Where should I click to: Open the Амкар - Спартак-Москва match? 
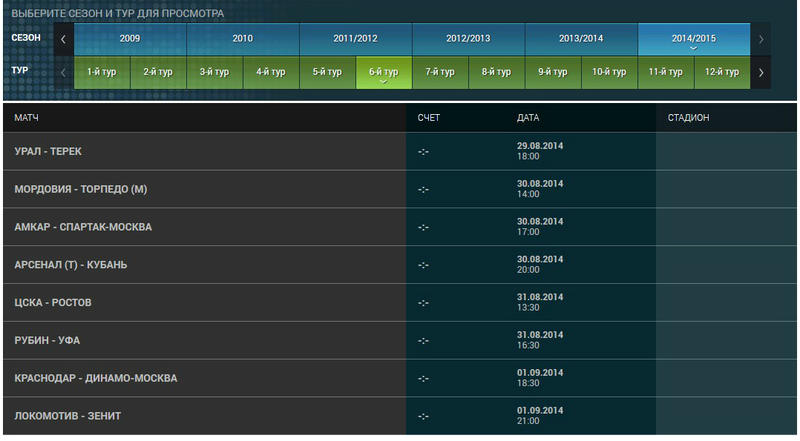(x=83, y=227)
